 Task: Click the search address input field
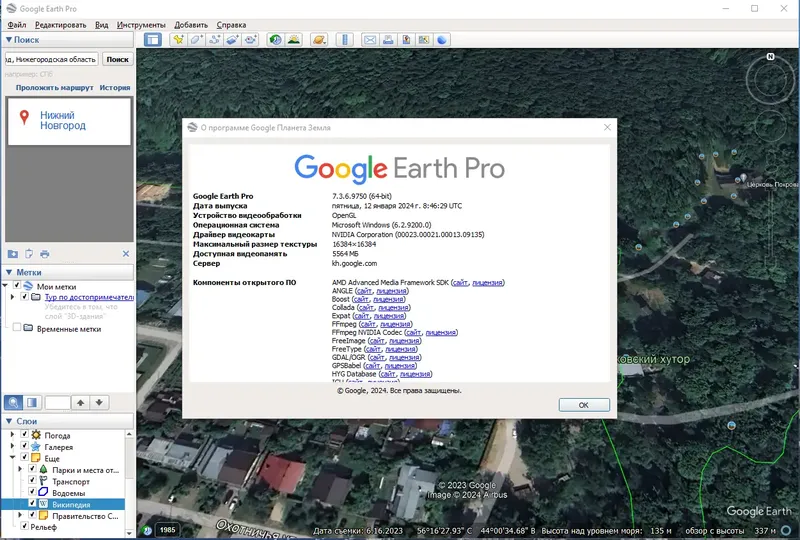pyautogui.click(x=52, y=59)
